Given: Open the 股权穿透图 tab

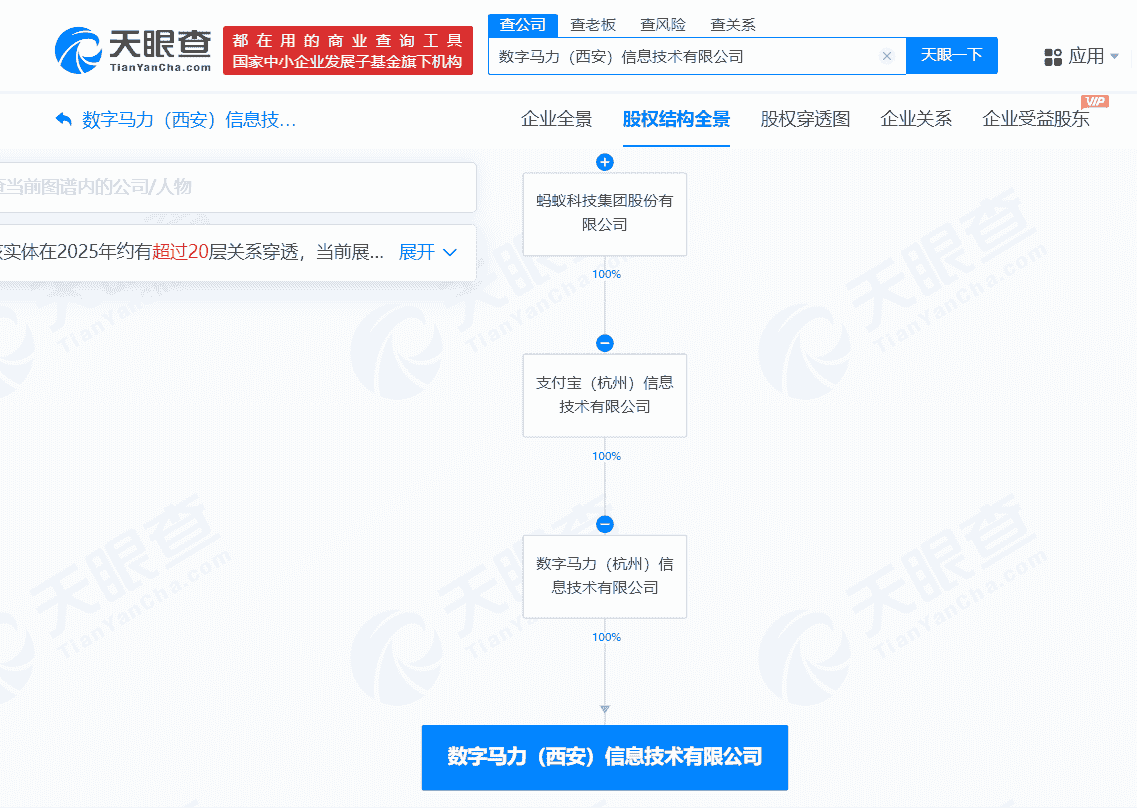Looking at the screenshot, I should (805, 120).
